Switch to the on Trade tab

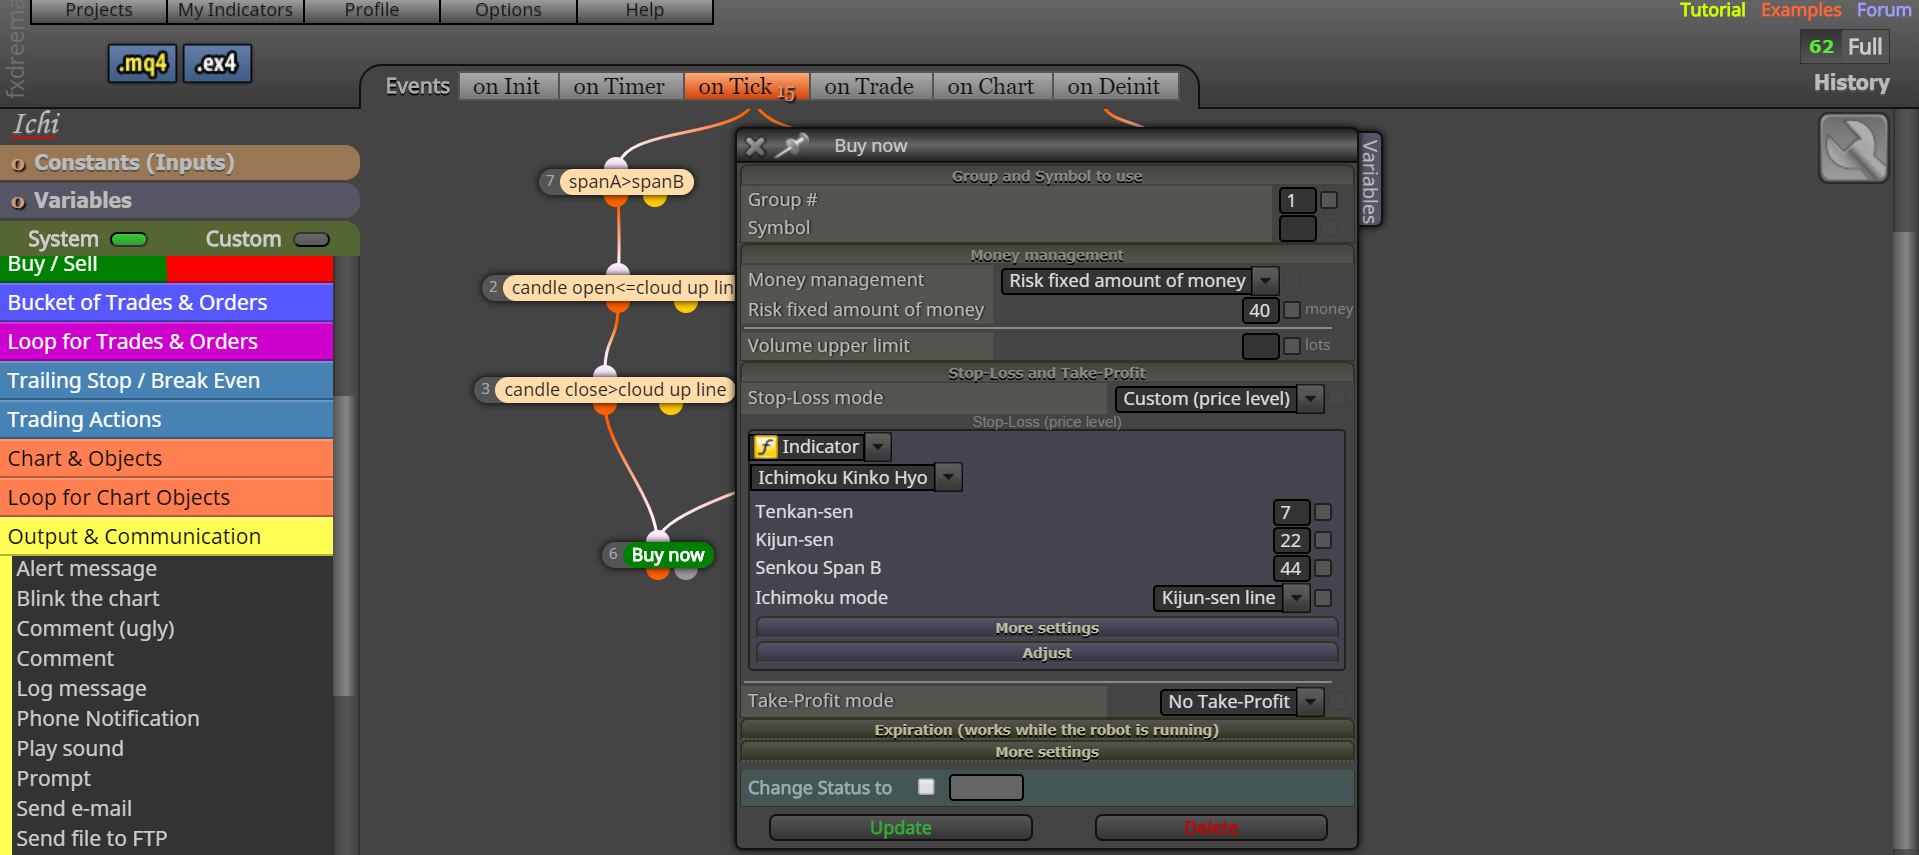pos(869,87)
